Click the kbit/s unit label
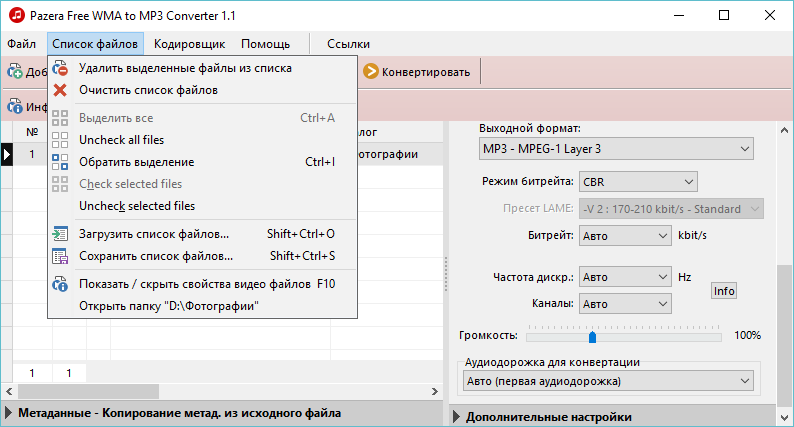794x427 pixels. (x=692, y=236)
